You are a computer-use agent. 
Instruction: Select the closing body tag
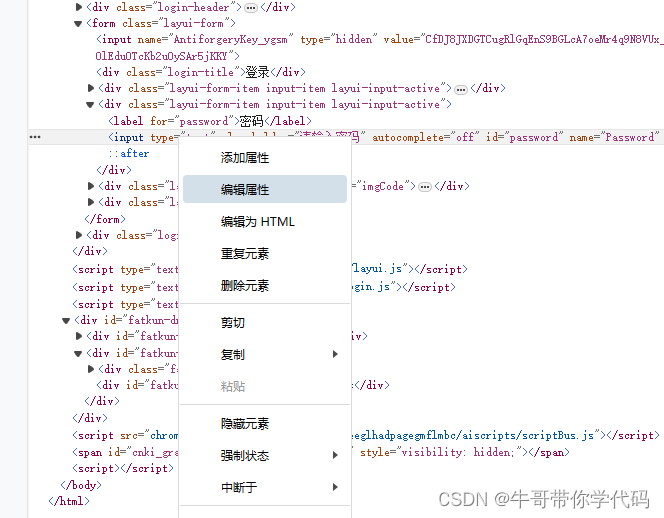[x=81, y=485]
